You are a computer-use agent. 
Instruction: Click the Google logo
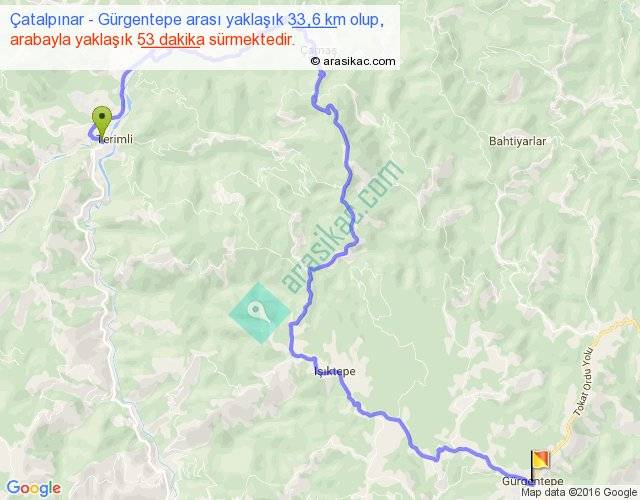coord(34,488)
